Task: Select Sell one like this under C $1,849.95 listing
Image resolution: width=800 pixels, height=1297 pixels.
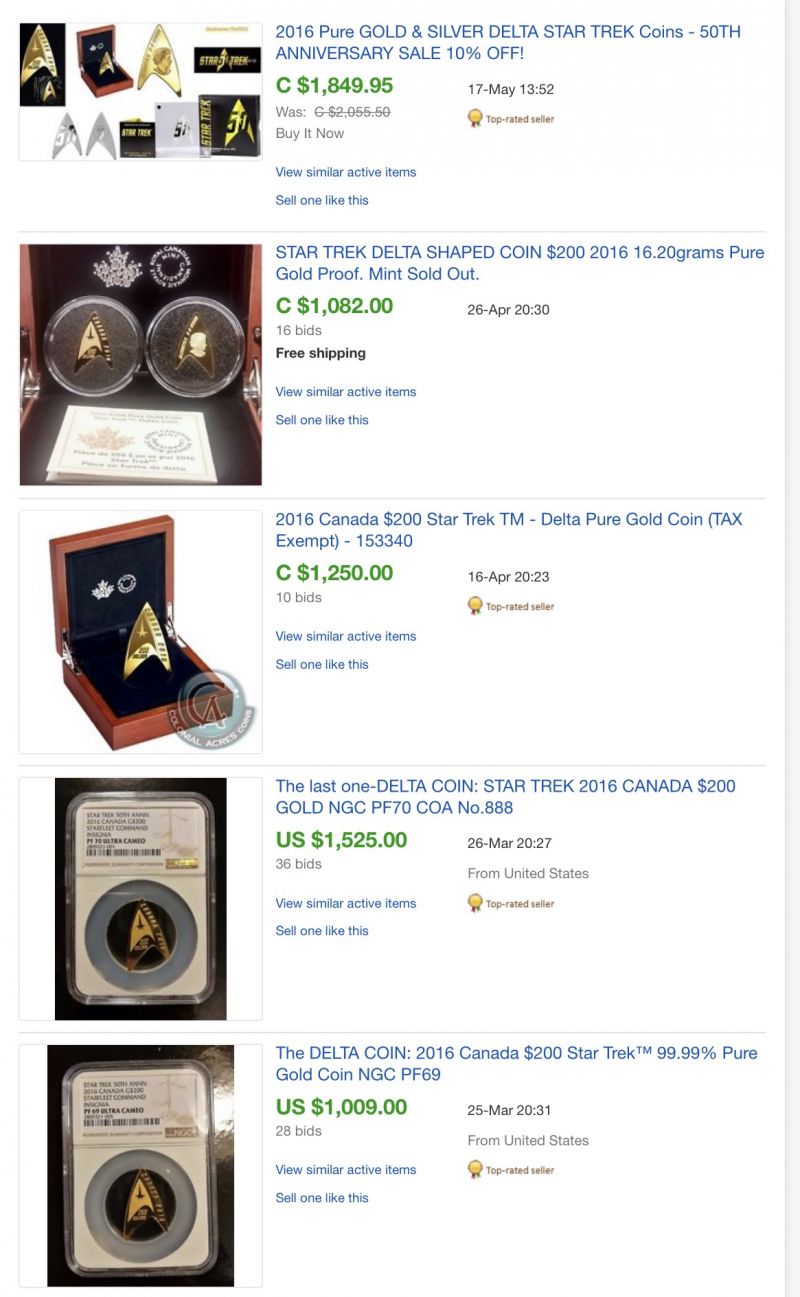Action: point(322,200)
